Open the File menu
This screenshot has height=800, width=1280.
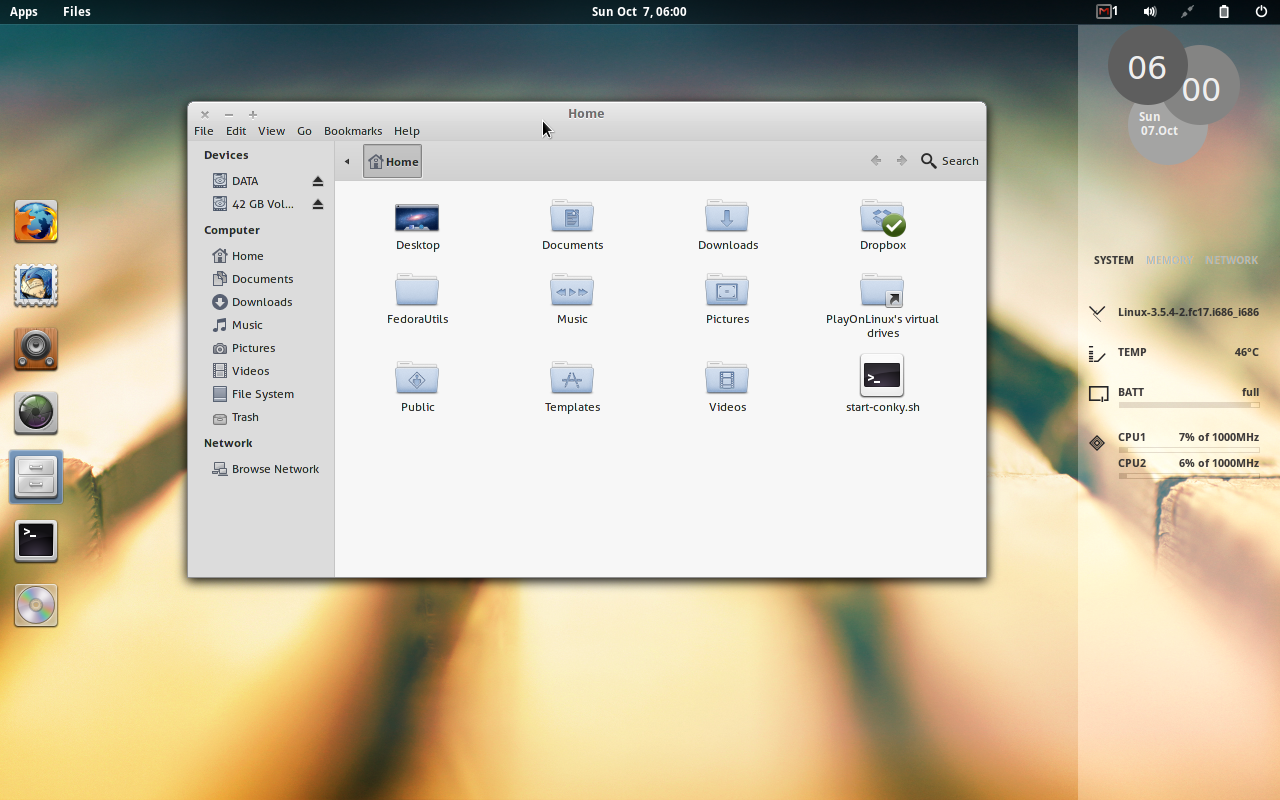tap(204, 131)
